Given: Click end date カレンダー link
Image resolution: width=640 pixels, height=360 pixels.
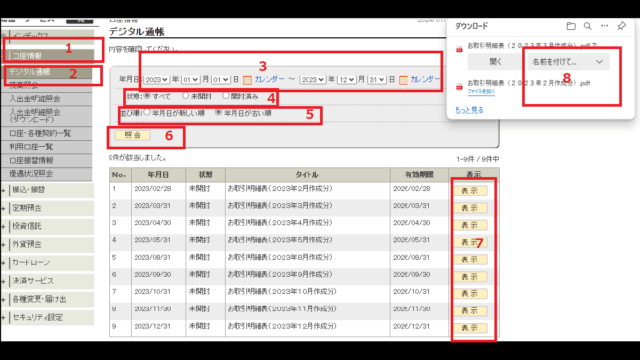Looking at the screenshot, I should coord(425,79).
